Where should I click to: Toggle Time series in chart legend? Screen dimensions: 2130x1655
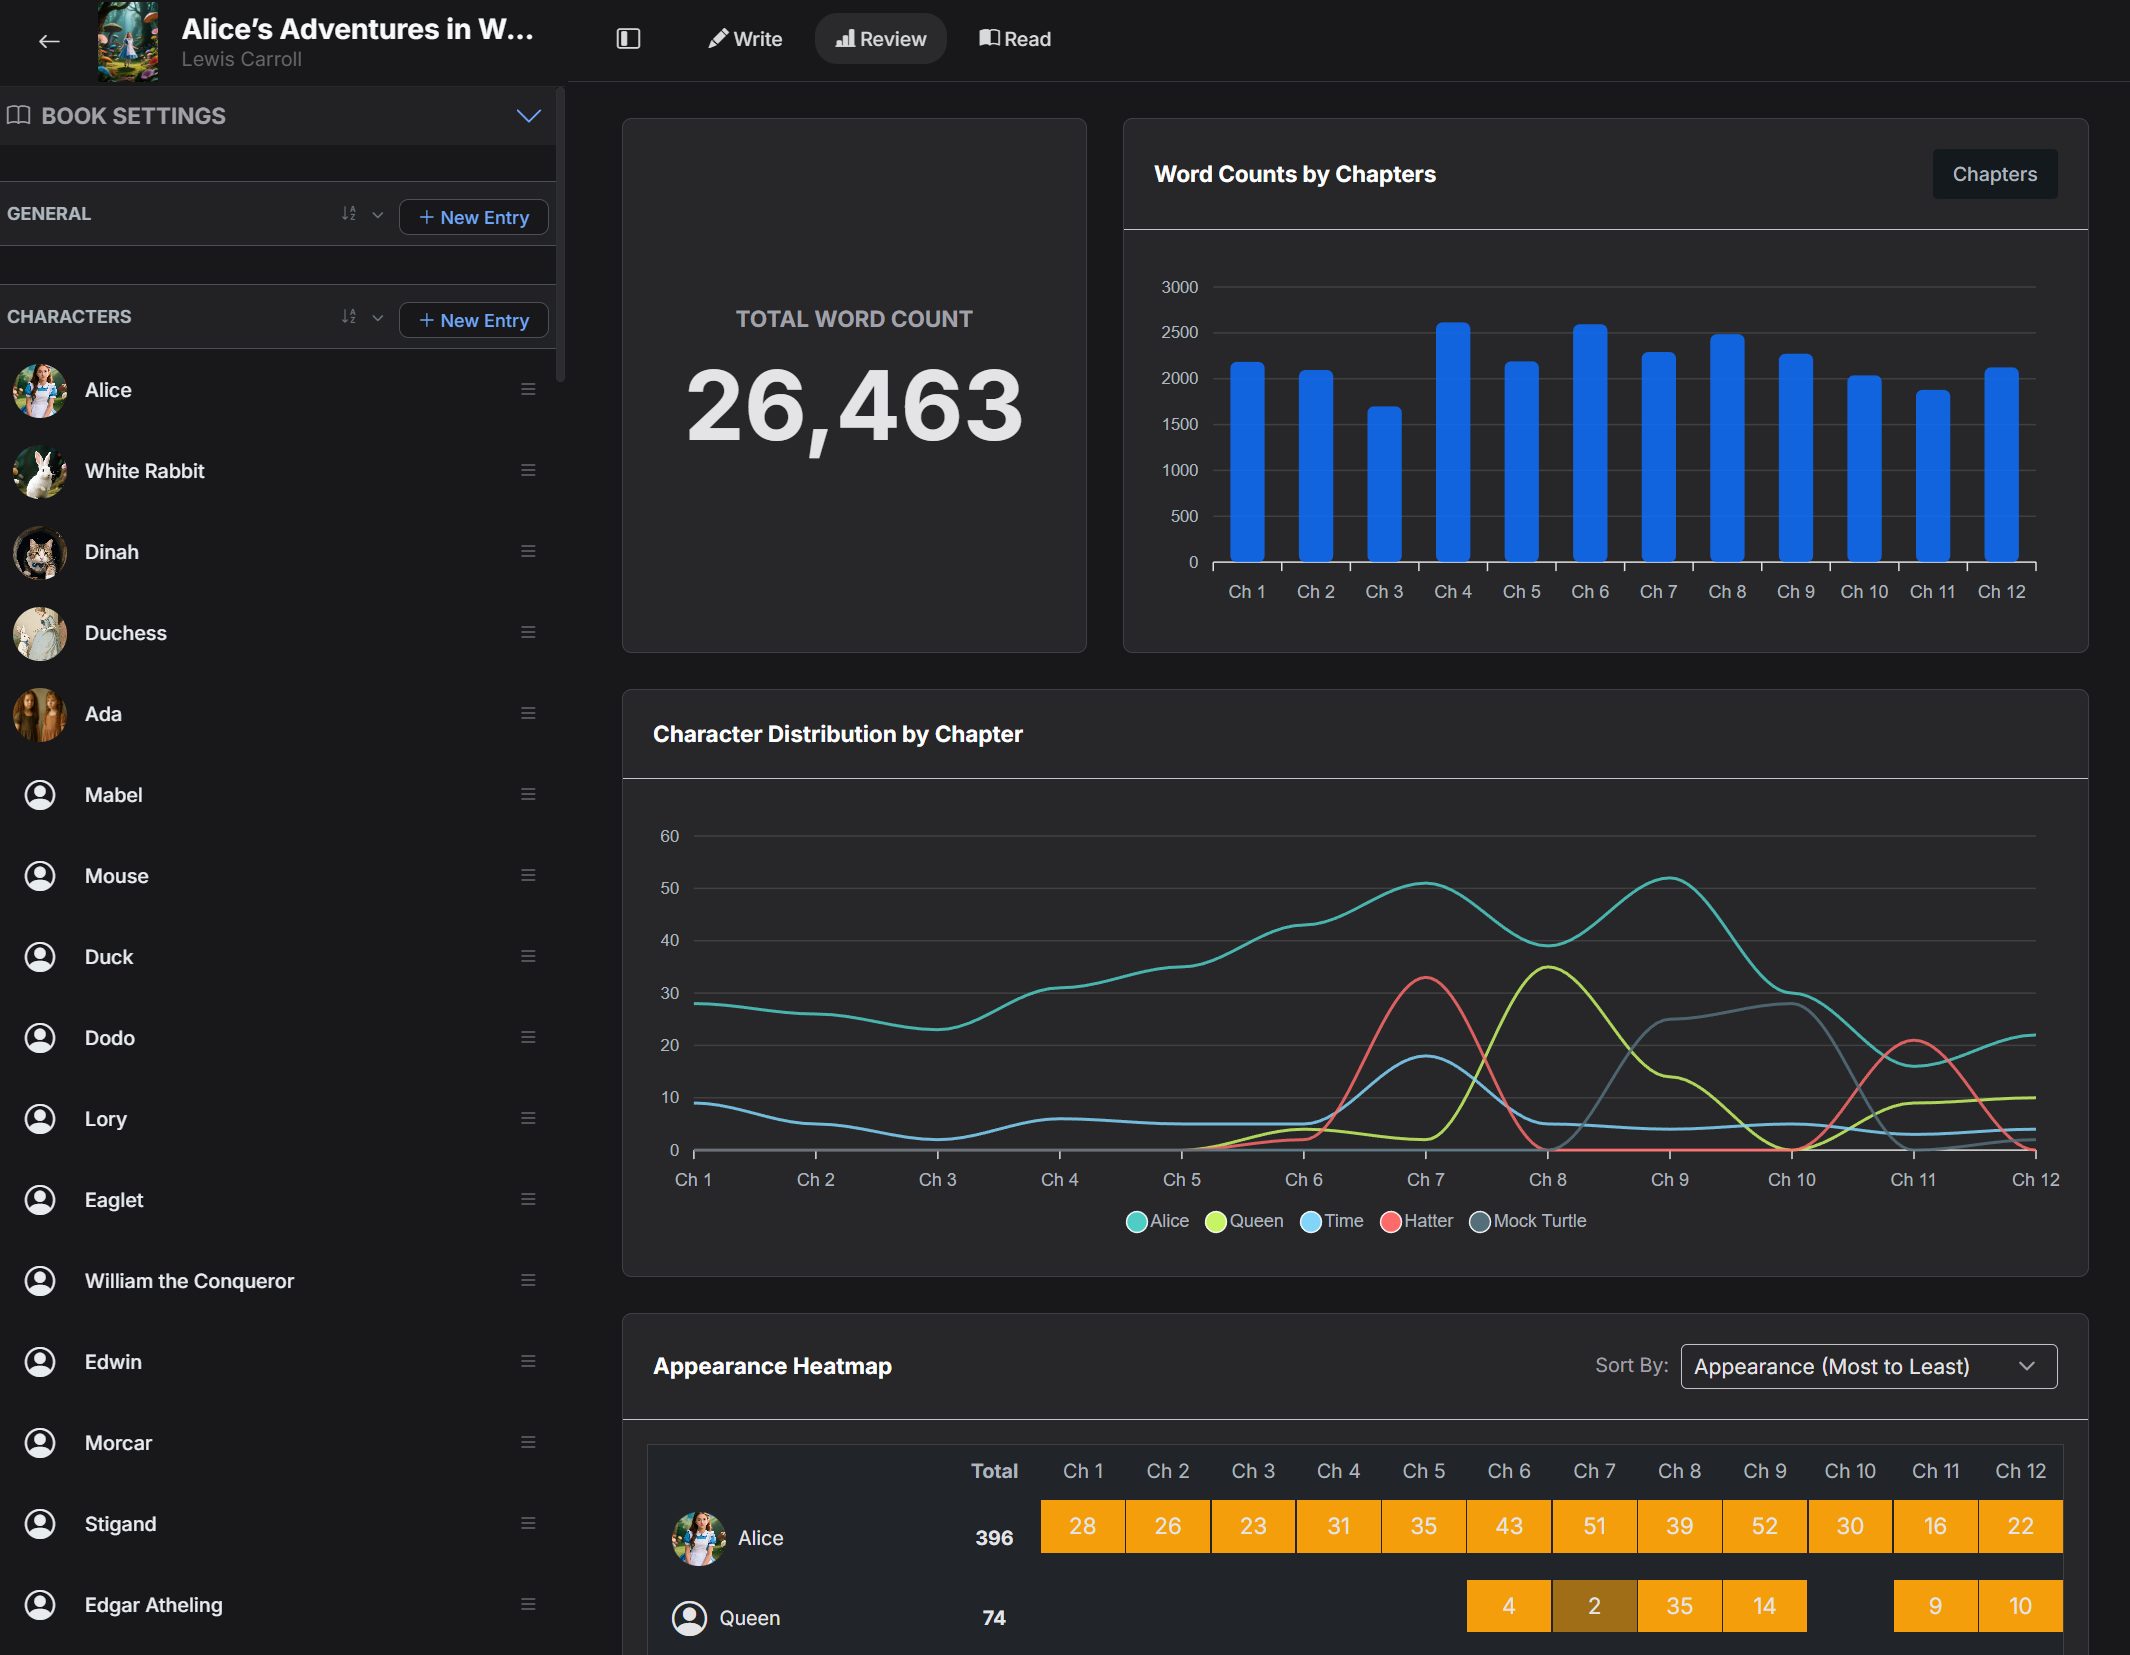pyautogui.click(x=1332, y=1221)
